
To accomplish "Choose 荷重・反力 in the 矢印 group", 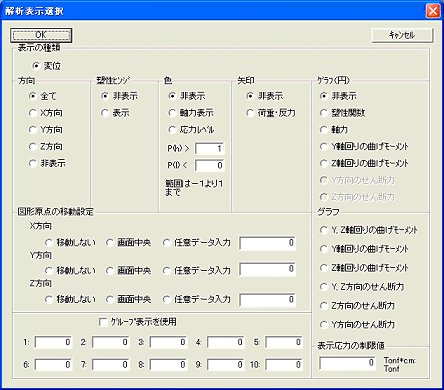I will point(271,113).
